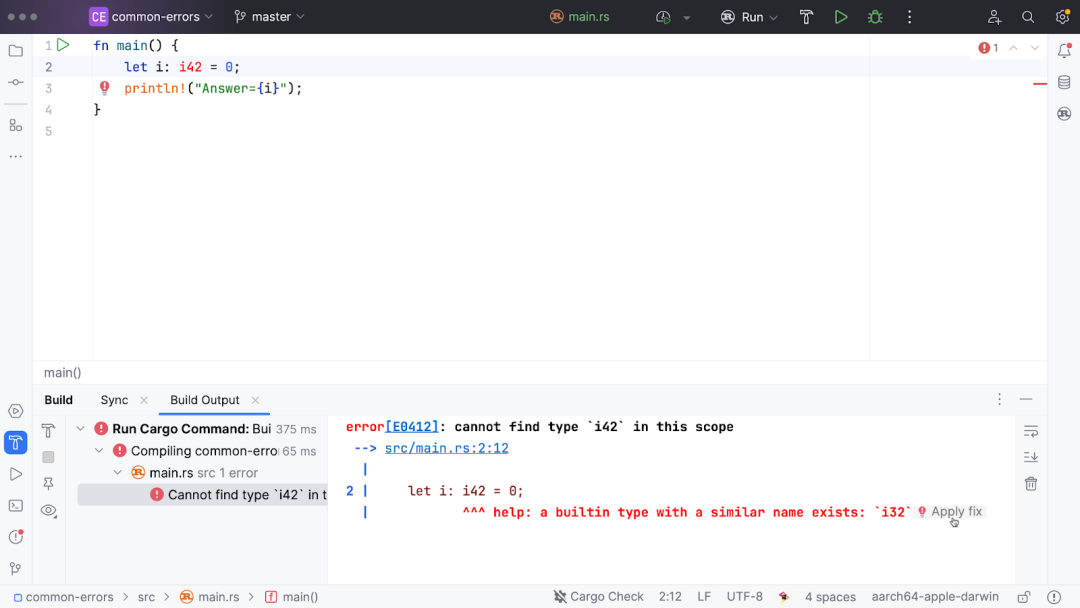Toggle scroll to end of build output

point(1031,457)
